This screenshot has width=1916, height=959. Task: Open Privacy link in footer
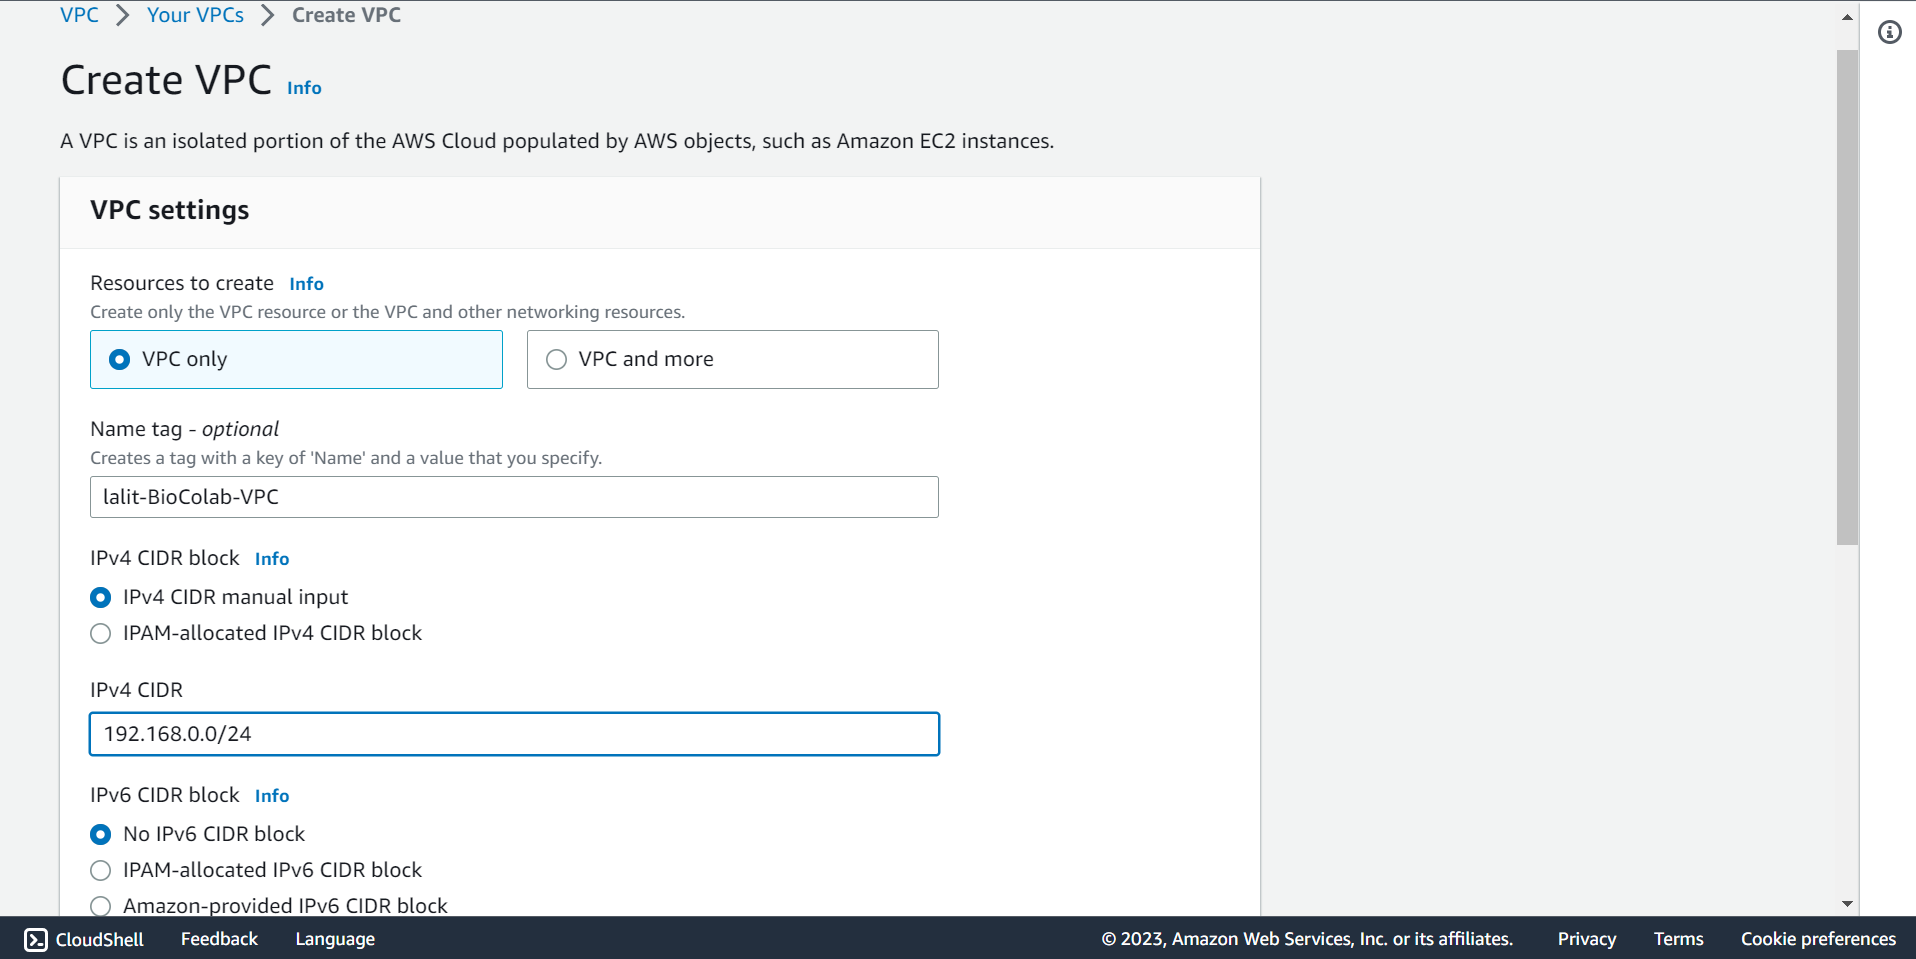pos(1586,939)
